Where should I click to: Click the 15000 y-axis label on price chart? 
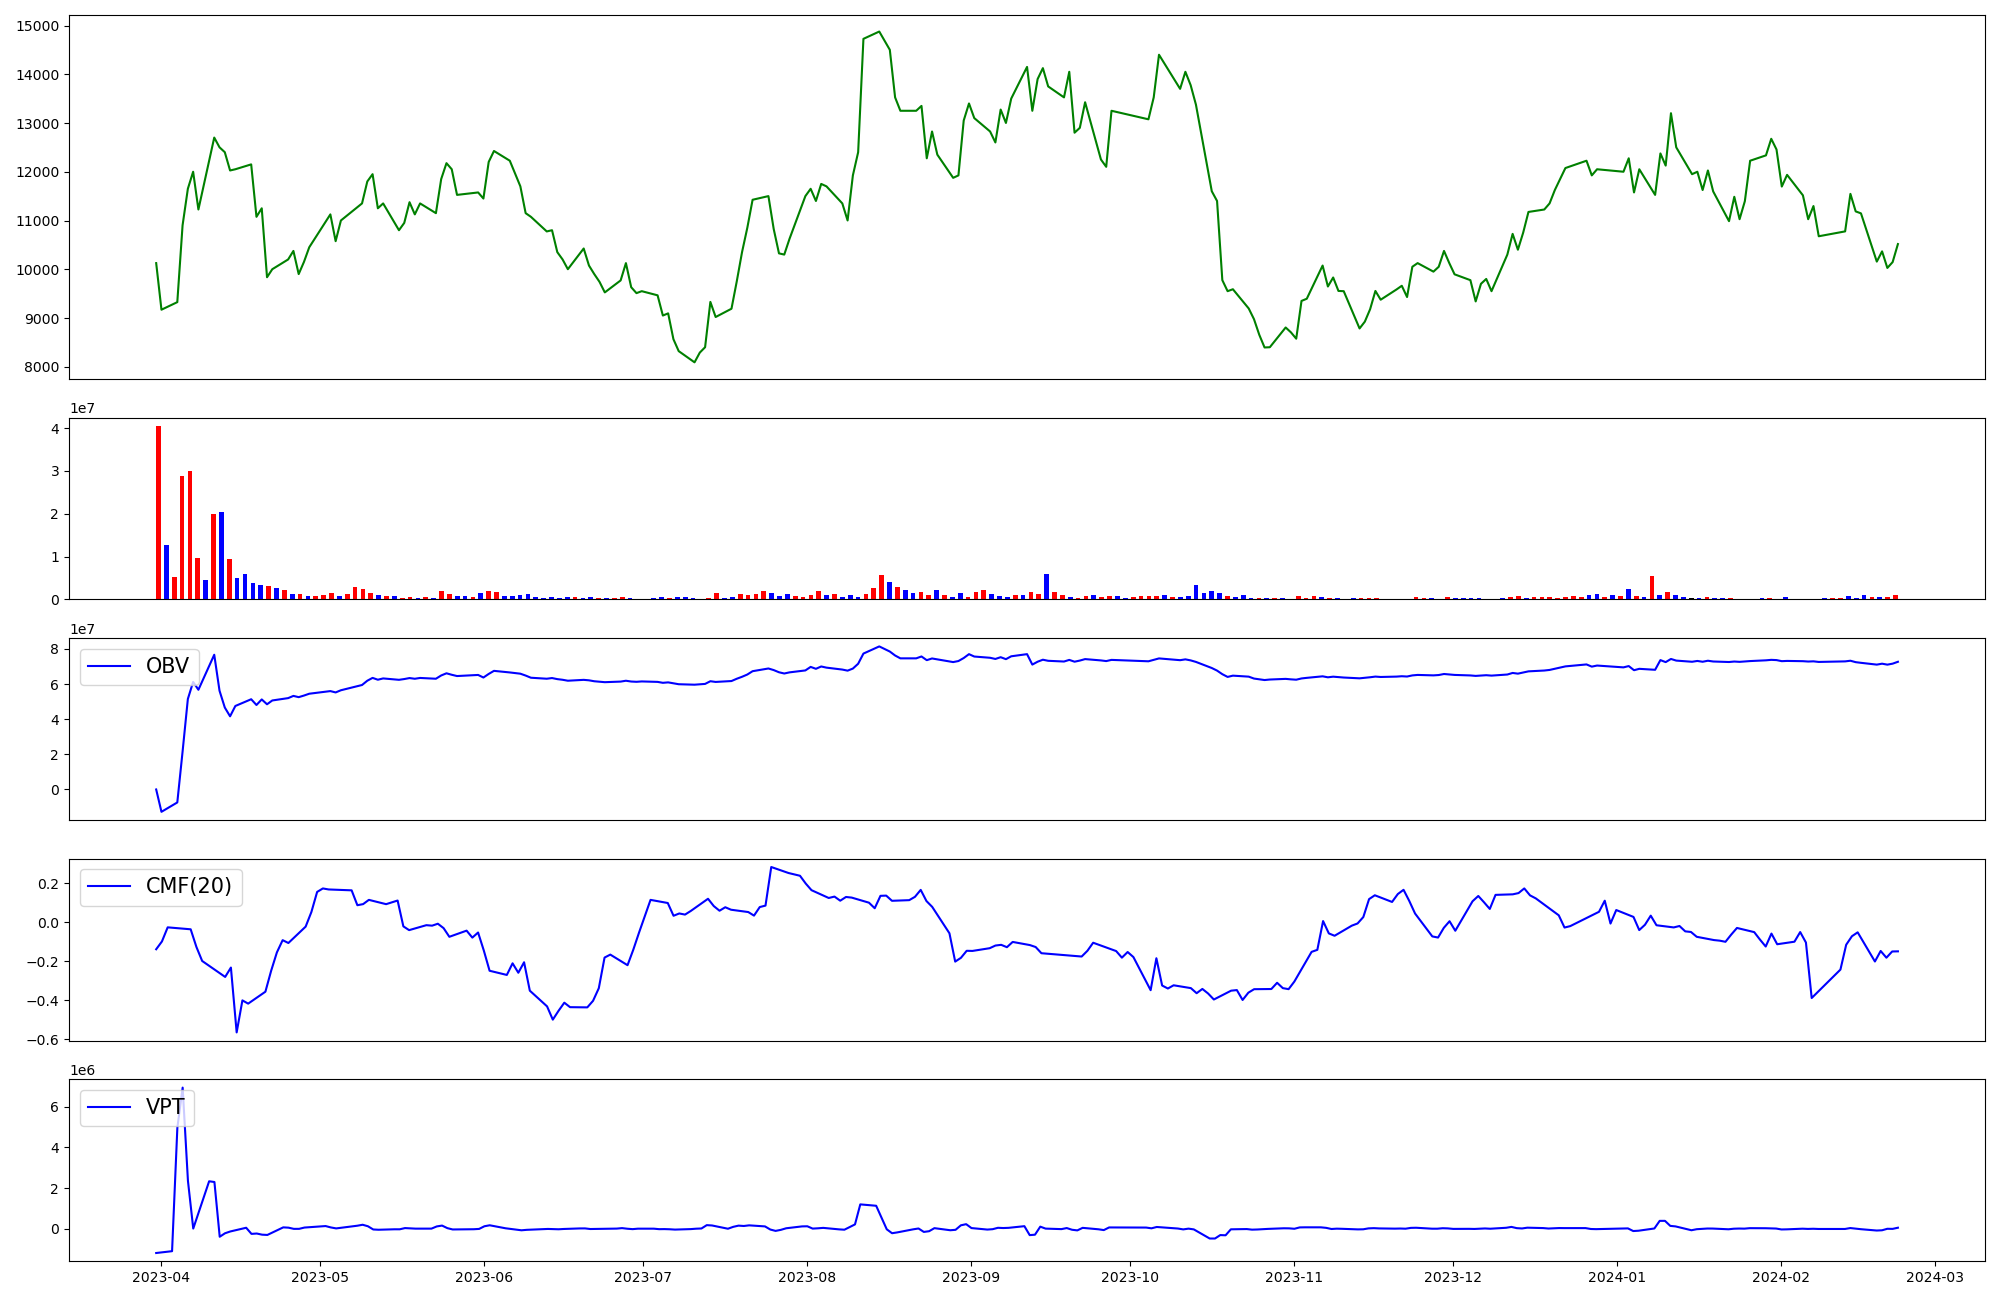click(x=38, y=26)
